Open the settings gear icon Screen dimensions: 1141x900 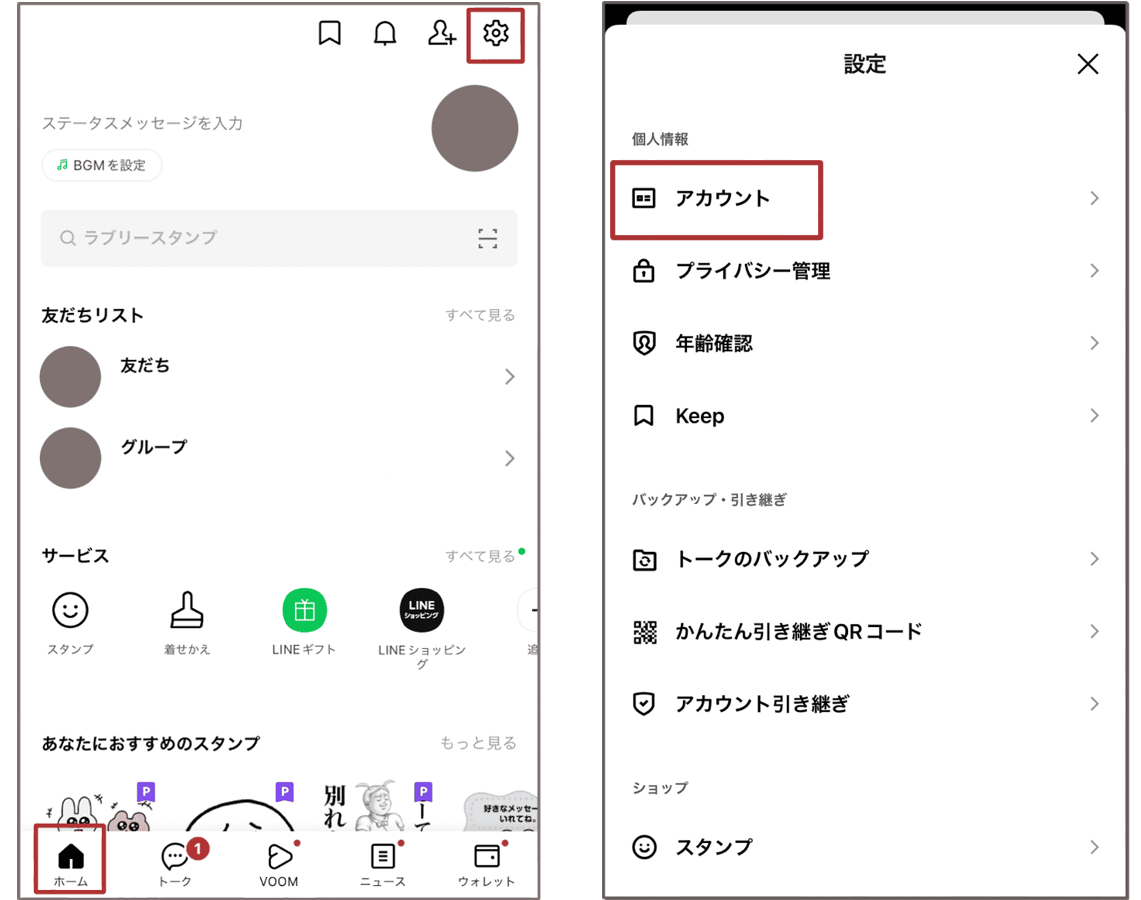(495, 33)
